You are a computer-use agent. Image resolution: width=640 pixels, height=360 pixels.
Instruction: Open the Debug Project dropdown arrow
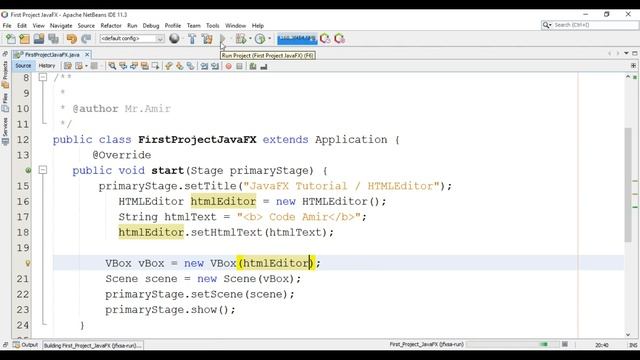(x=250, y=39)
